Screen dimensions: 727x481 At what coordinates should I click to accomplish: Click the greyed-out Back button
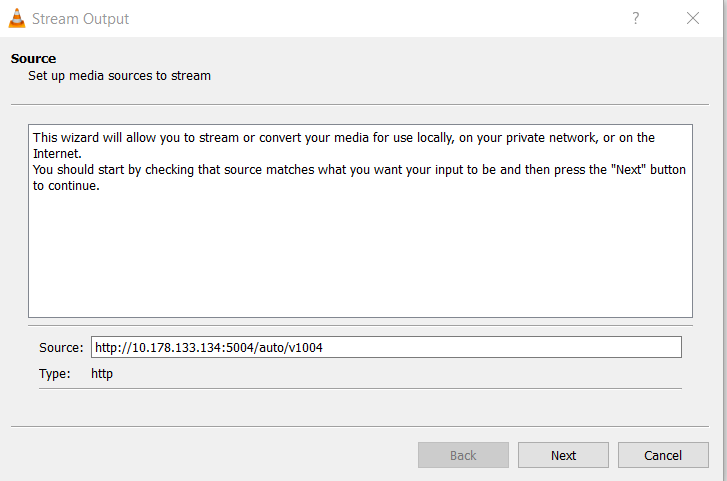coord(463,455)
